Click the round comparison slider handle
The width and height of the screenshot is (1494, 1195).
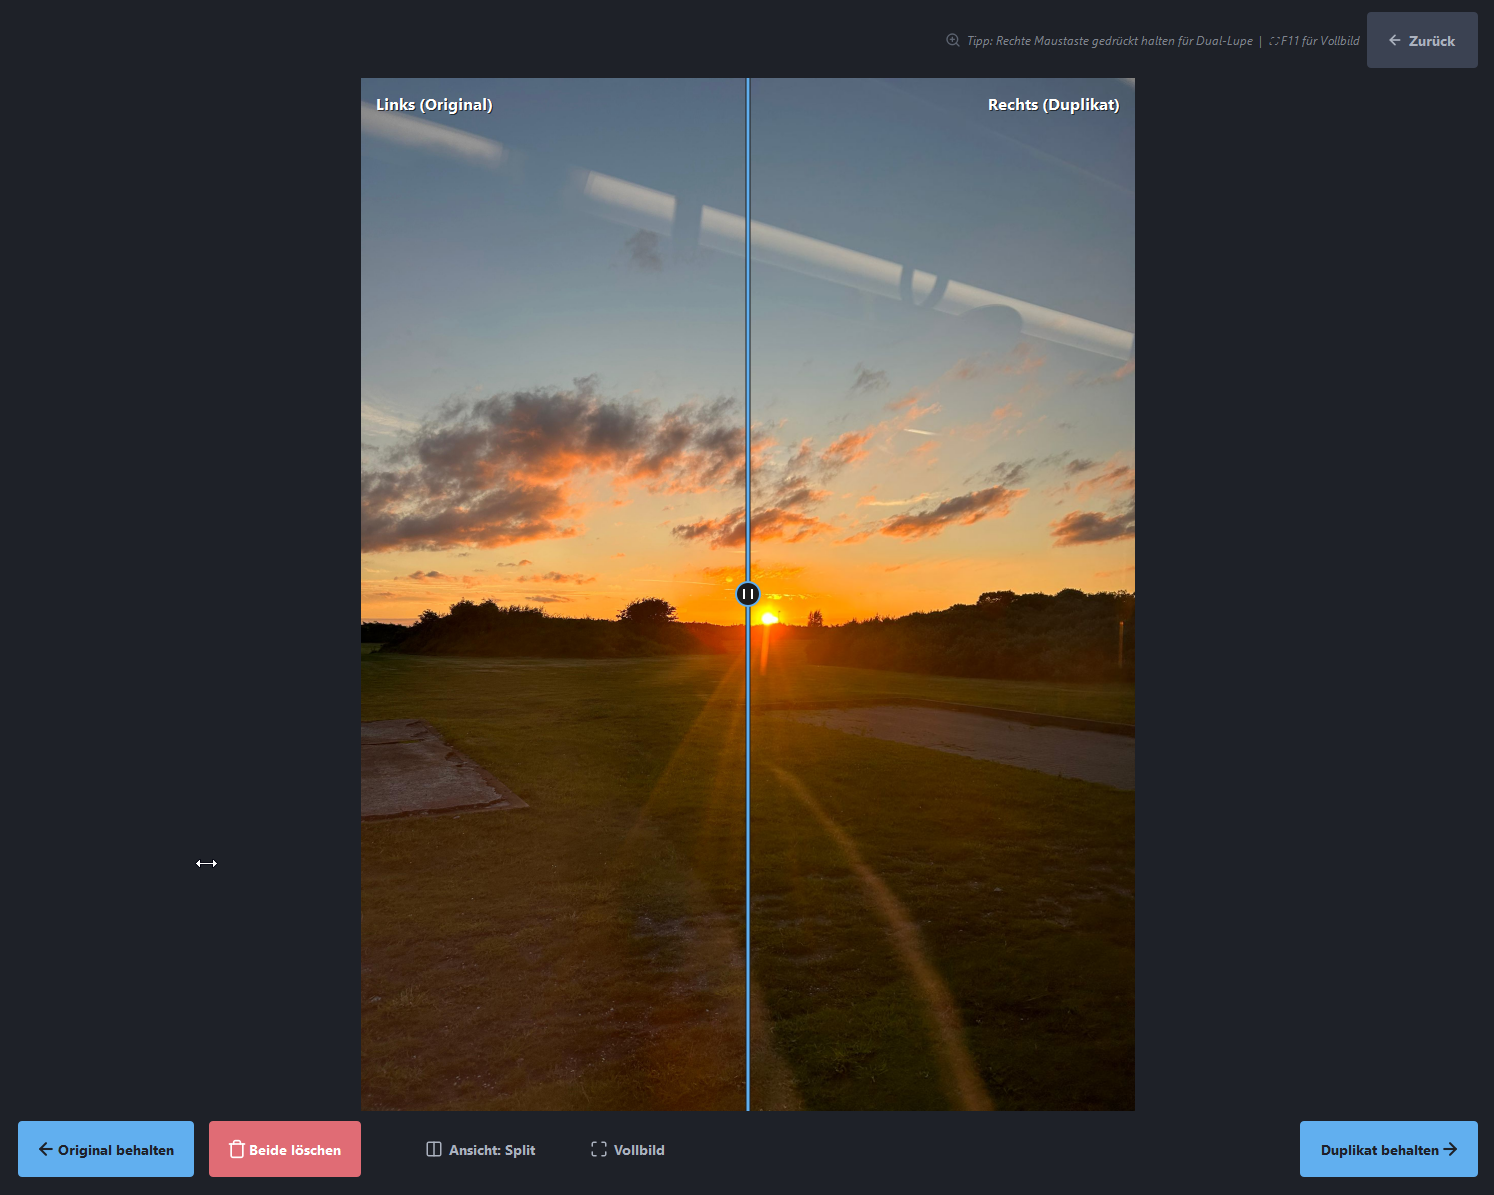748,594
